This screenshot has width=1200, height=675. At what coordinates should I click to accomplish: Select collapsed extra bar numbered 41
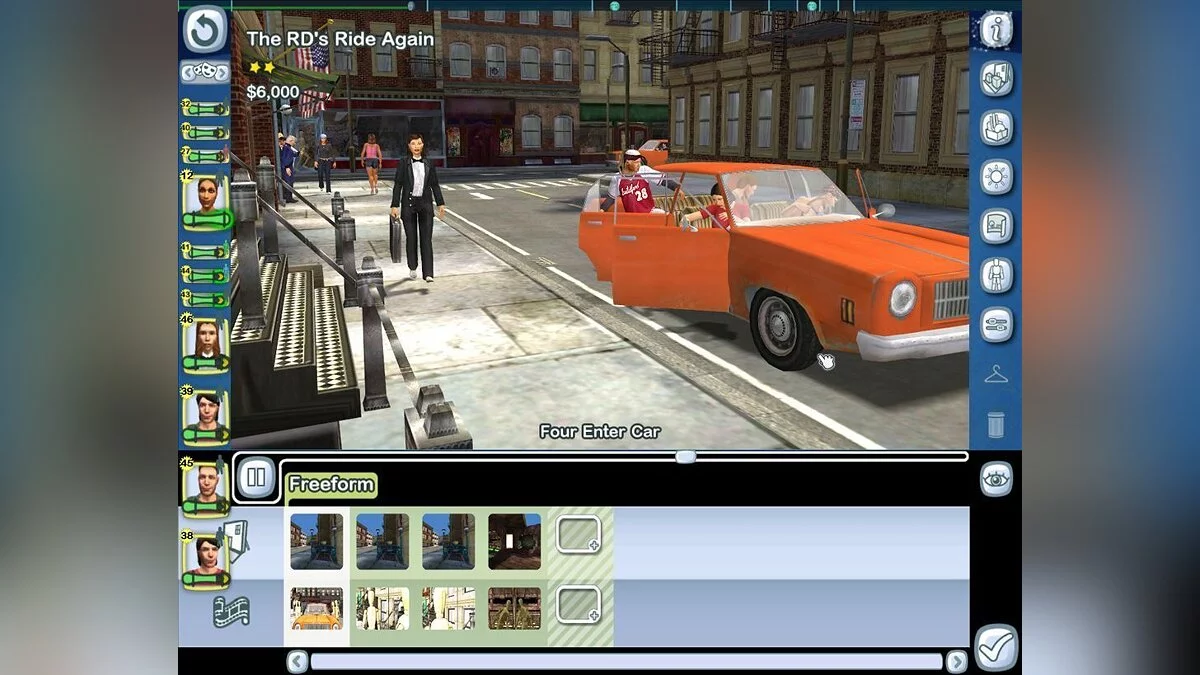[205, 251]
